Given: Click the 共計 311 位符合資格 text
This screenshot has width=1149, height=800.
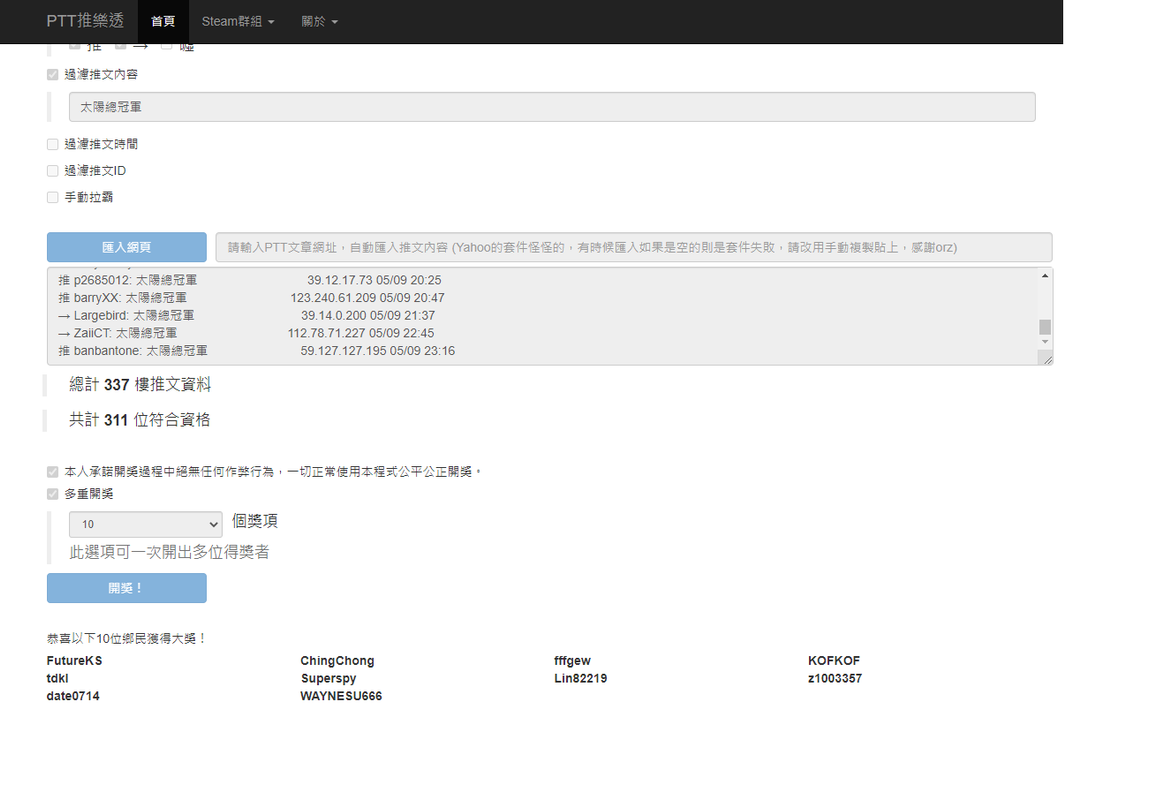Looking at the screenshot, I should click(x=139, y=420).
